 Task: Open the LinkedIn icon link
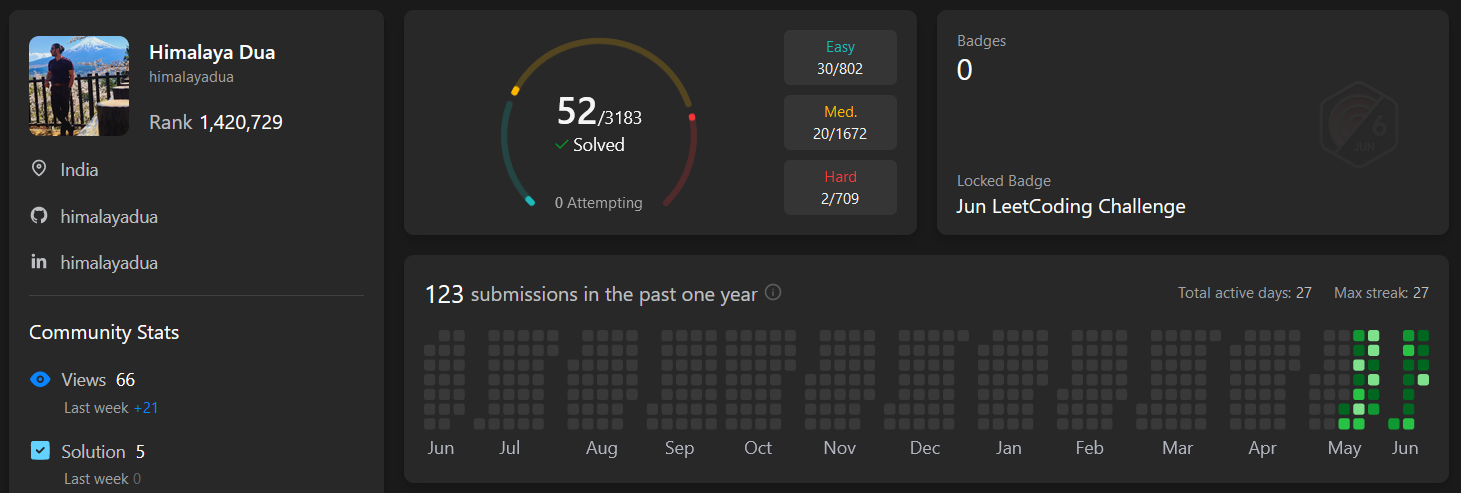tap(39, 262)
